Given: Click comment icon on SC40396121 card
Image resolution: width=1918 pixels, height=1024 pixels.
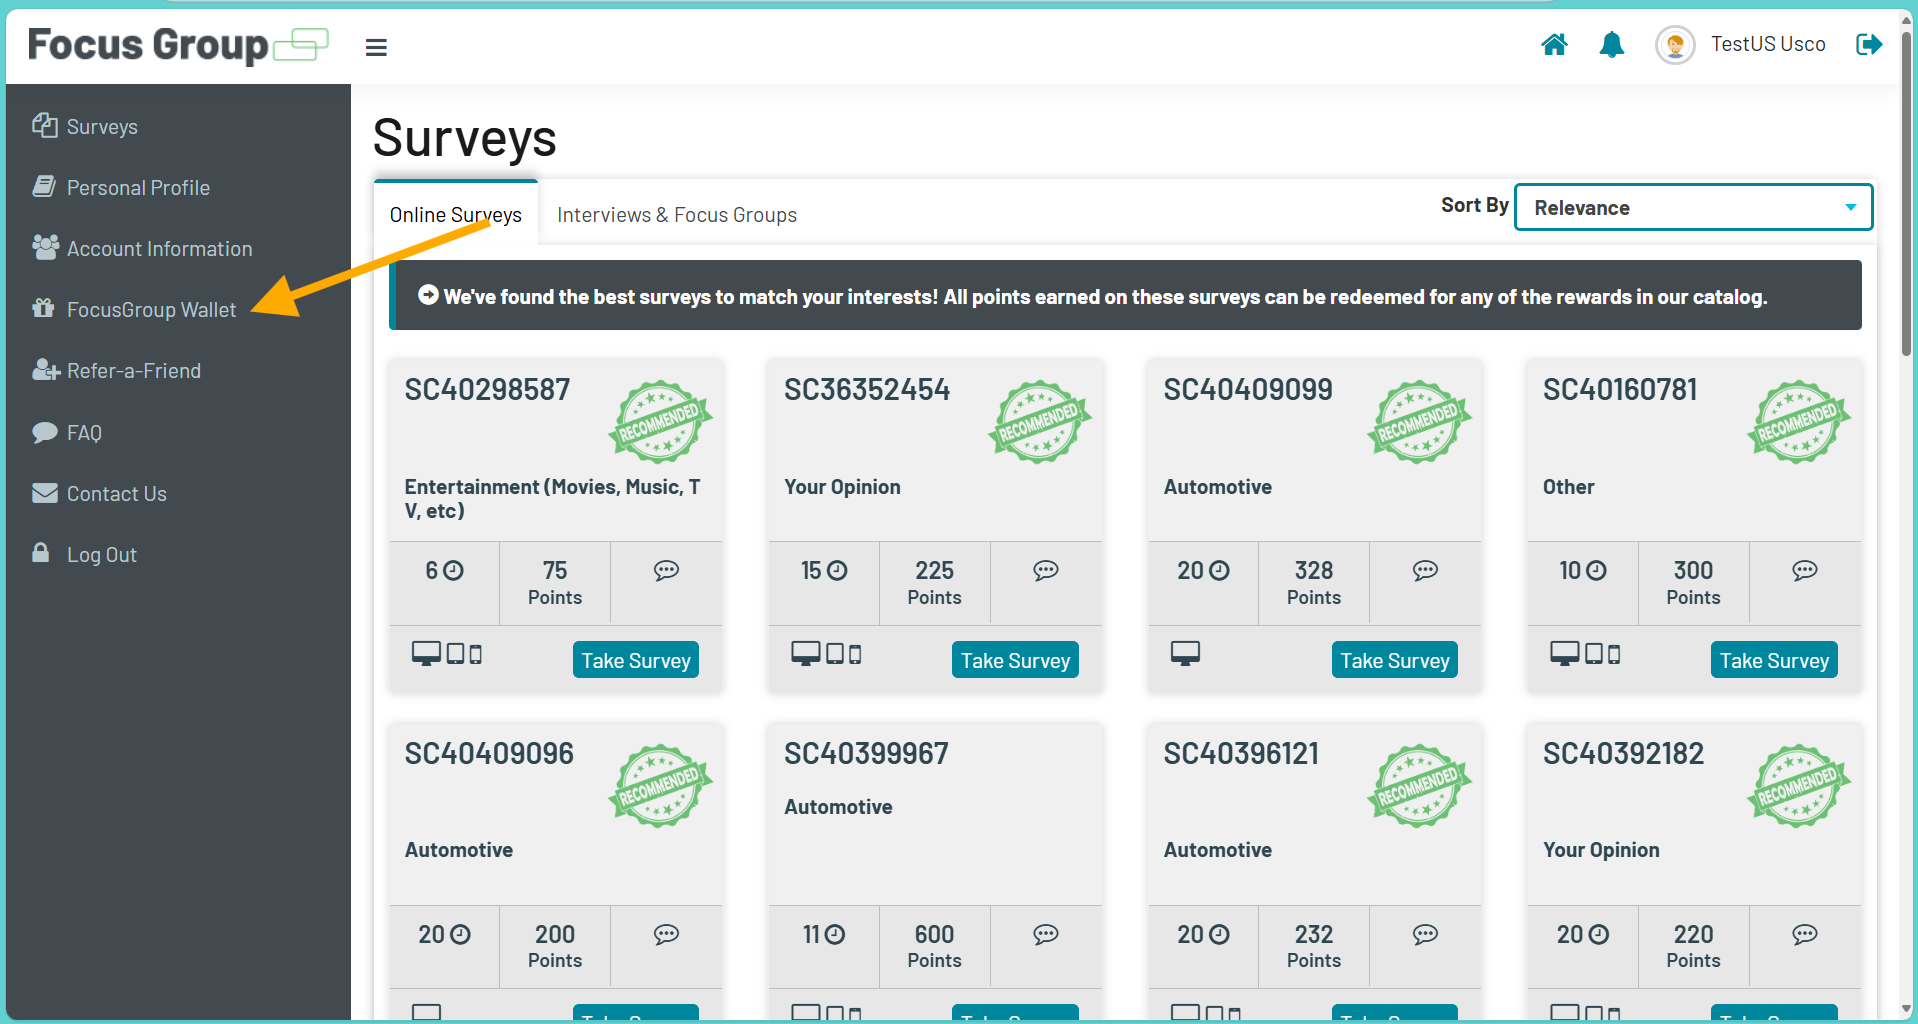Looking at the screenshot, I should pyautogui.click(x=1425, y=934).
